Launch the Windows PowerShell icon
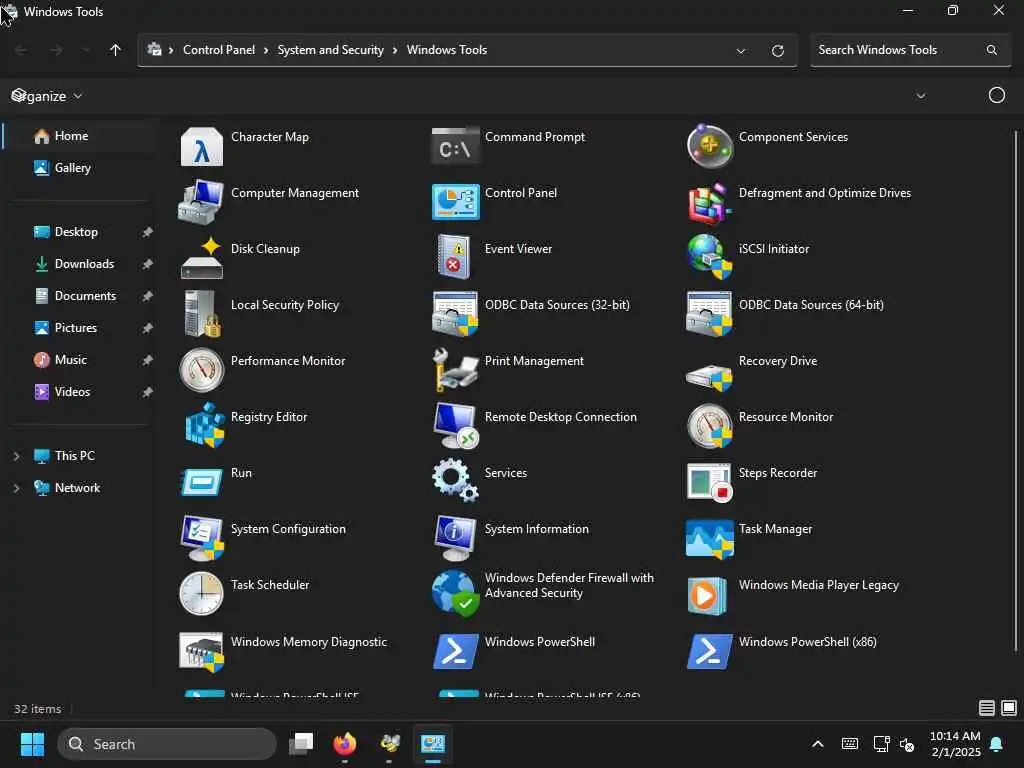This screenshot has height=768, width=1024. (x=455, y=651)
